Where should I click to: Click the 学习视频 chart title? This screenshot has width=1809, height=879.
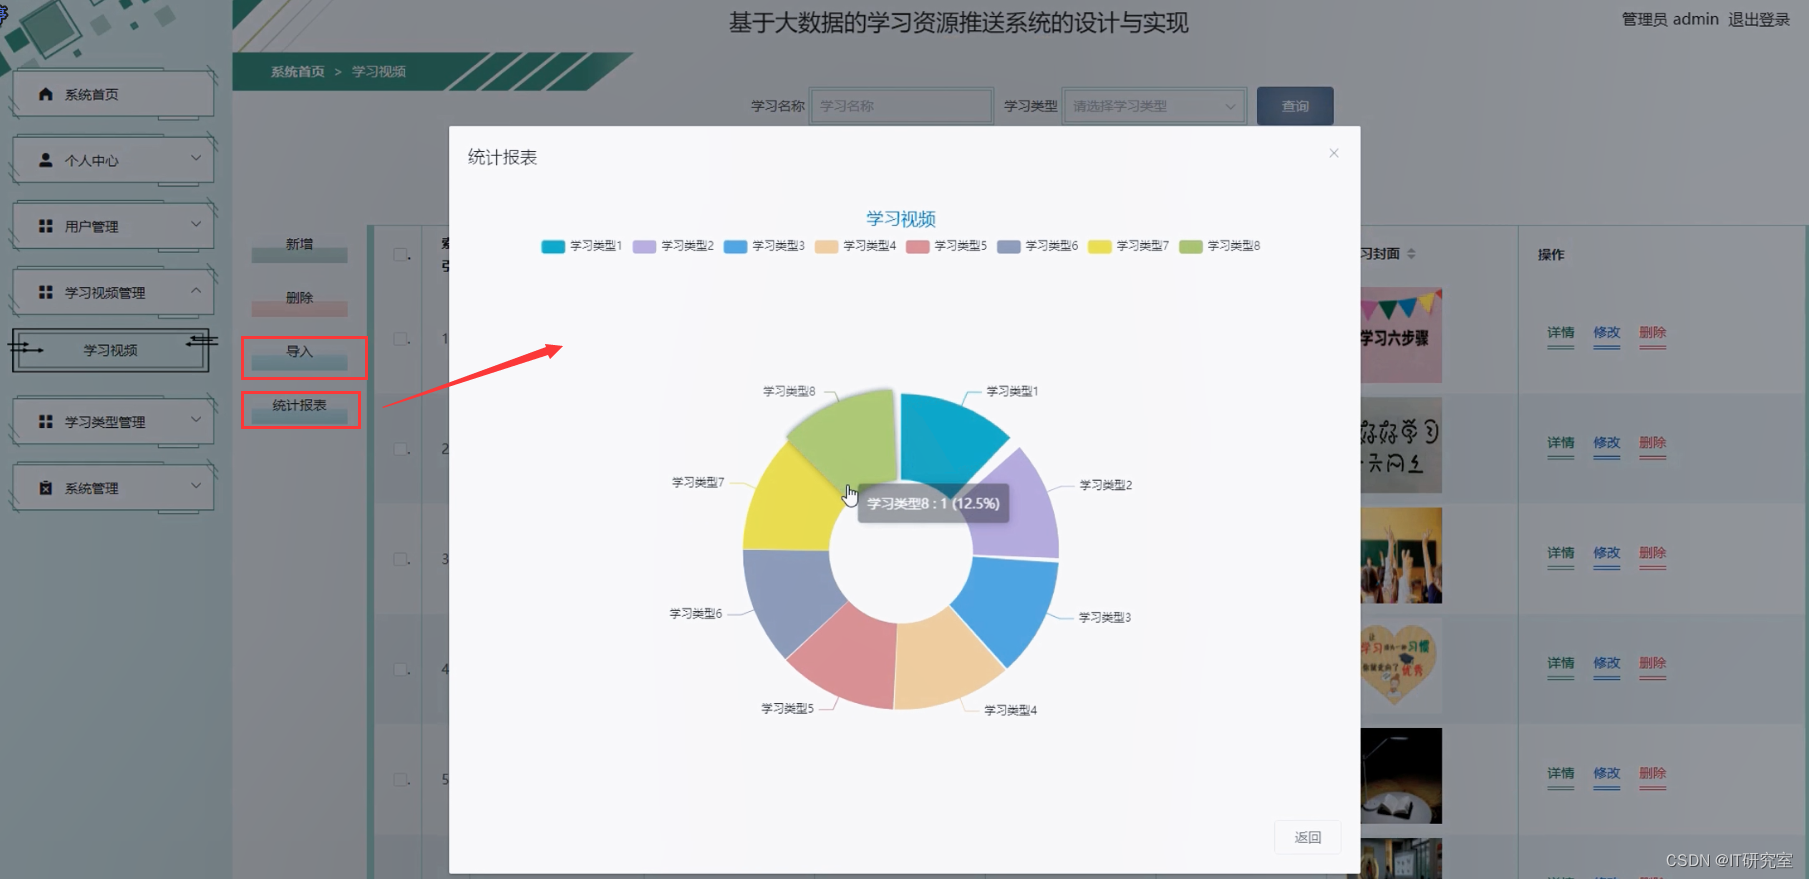coord(901,219)
